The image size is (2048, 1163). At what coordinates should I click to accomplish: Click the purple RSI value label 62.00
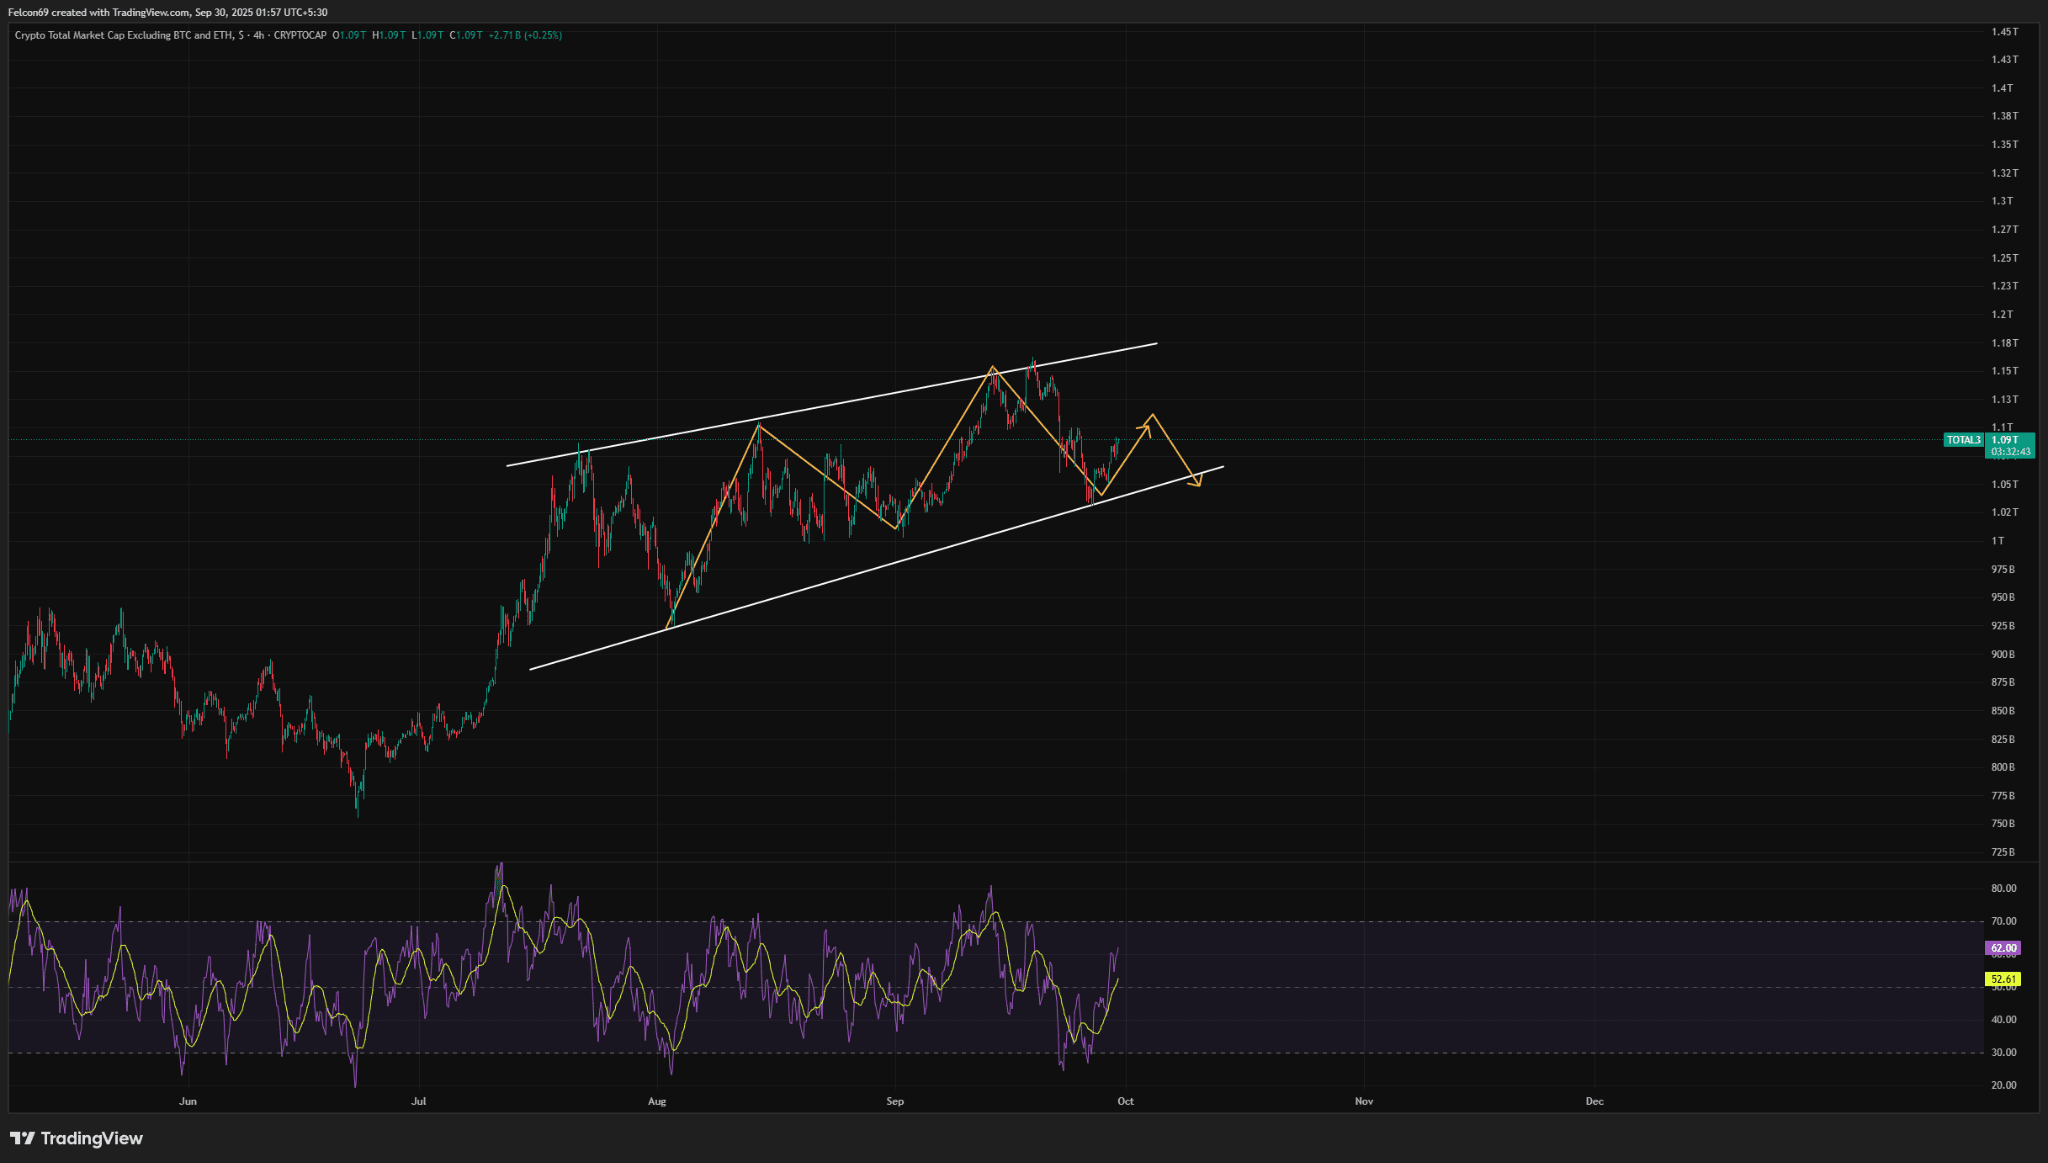pos(2003,948)
